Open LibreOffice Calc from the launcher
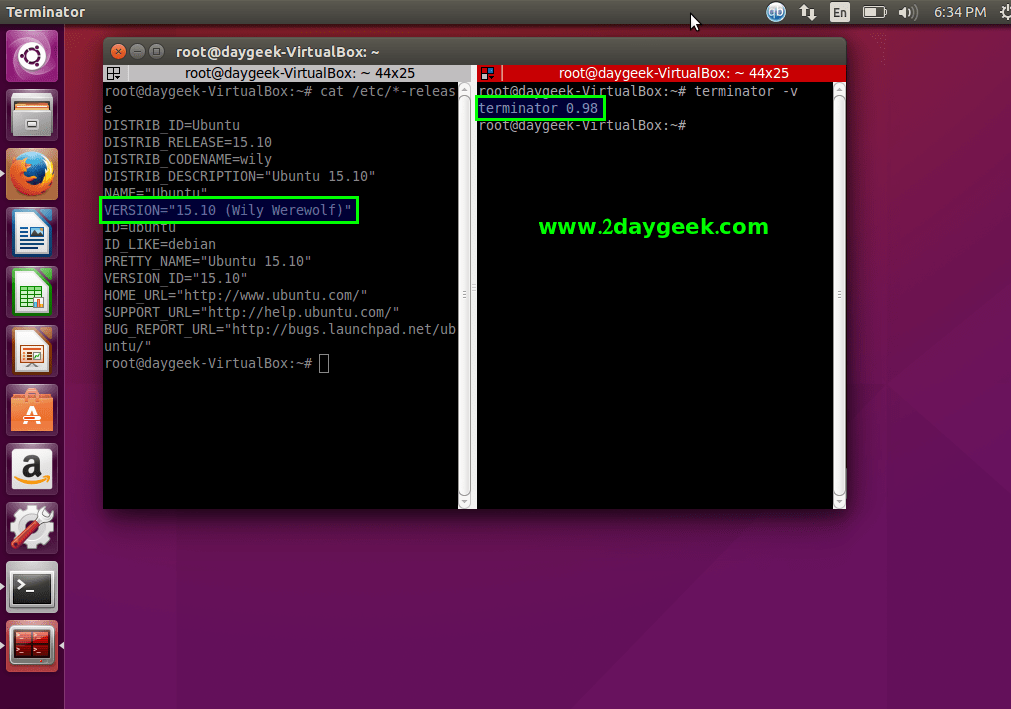Viewport: 1011px width, 709px height. (31, 291)
